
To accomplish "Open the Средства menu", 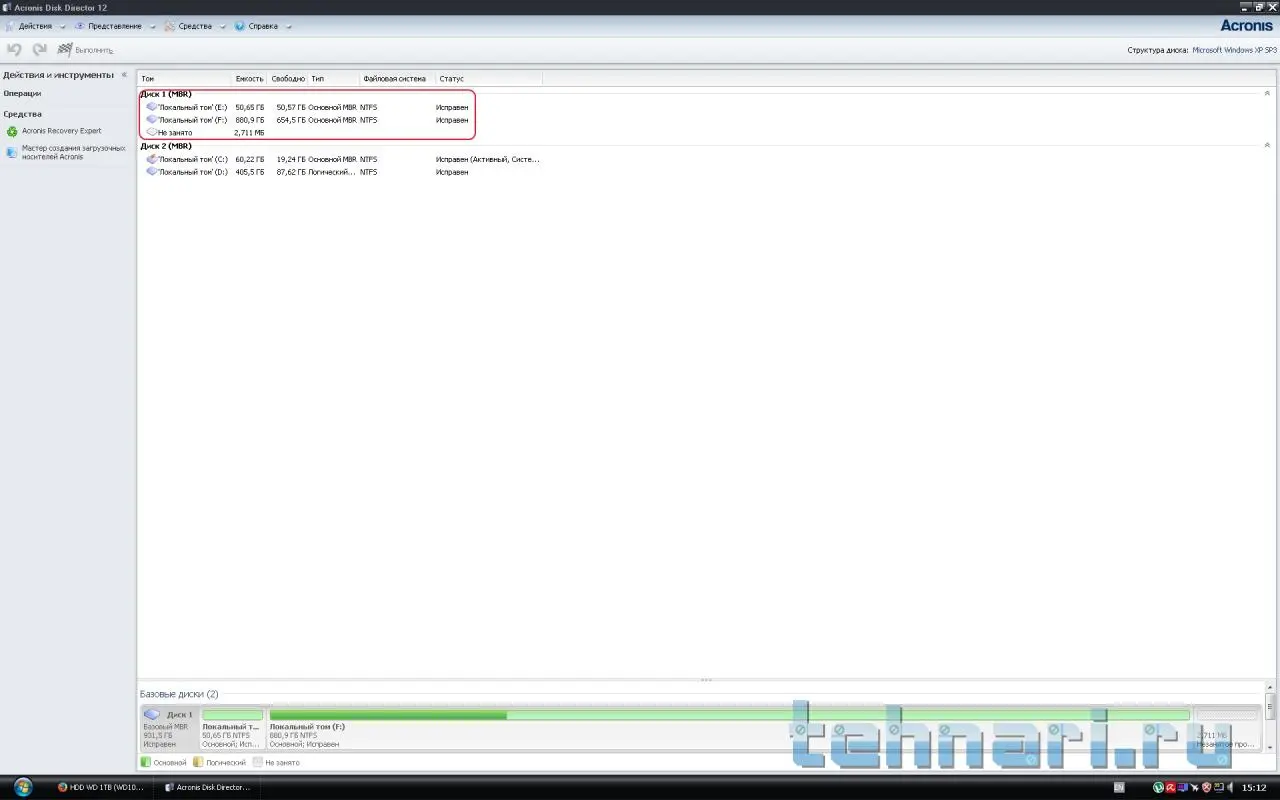I will (x=195, y=26).
